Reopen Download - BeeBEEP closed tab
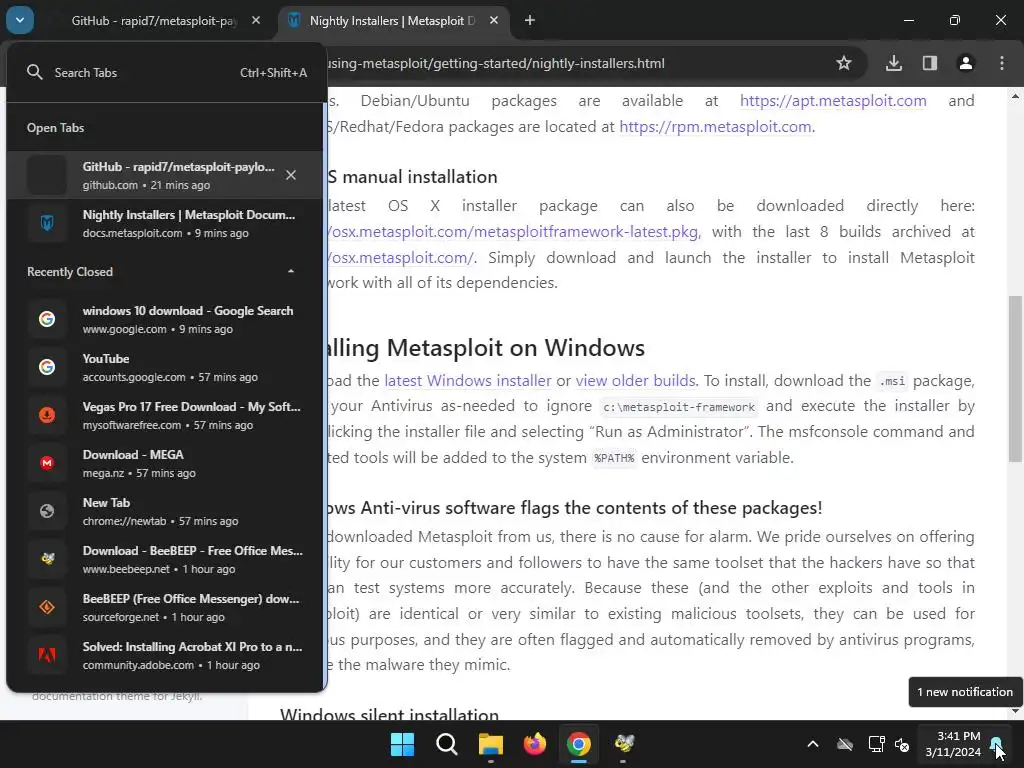Viewport: 1024px width, 768px height. [x=166, y=559]
